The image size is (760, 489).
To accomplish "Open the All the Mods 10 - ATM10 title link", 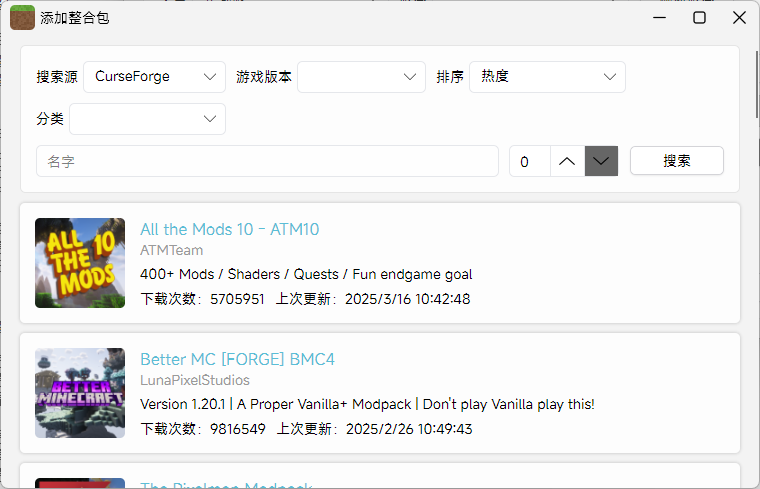I will pos(230,230).
